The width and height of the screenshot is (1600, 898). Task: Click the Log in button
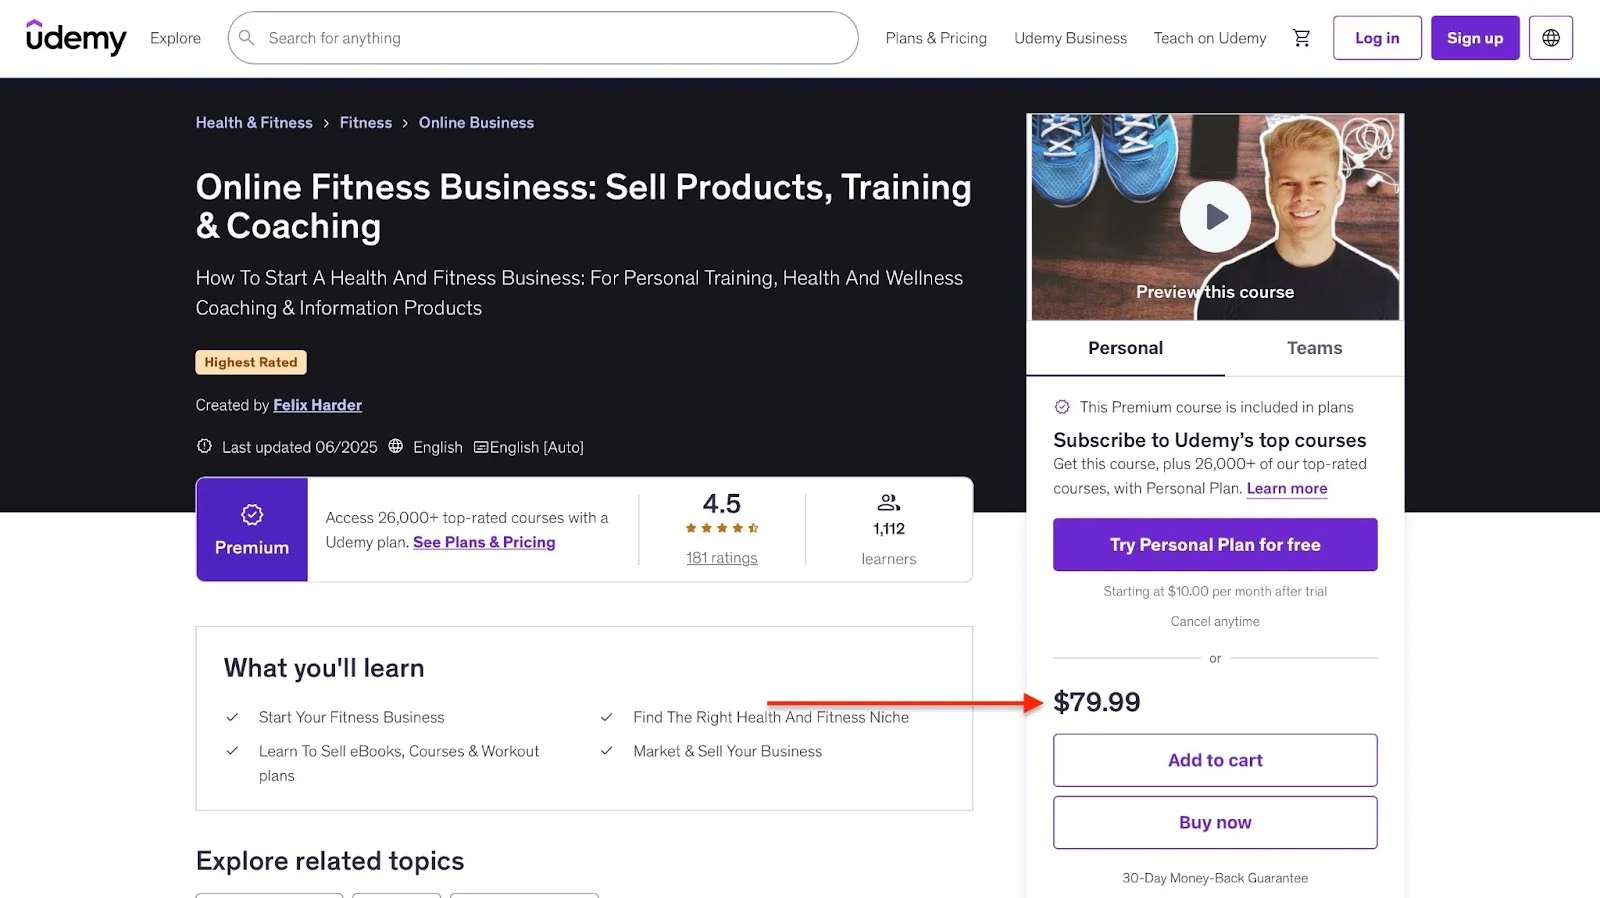tap(1377, 38)
